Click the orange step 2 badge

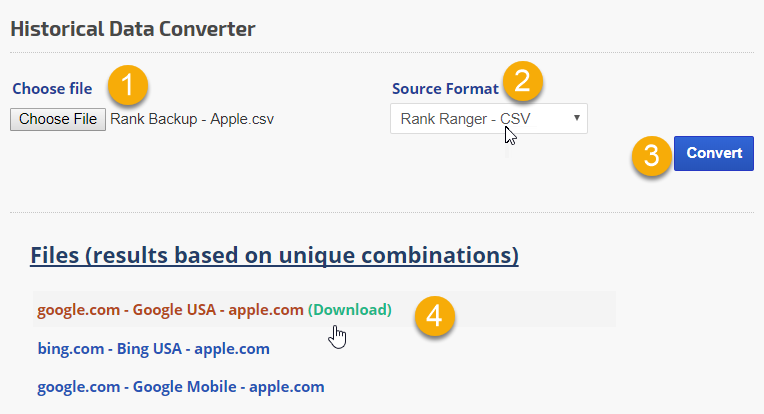coord(521,81)
